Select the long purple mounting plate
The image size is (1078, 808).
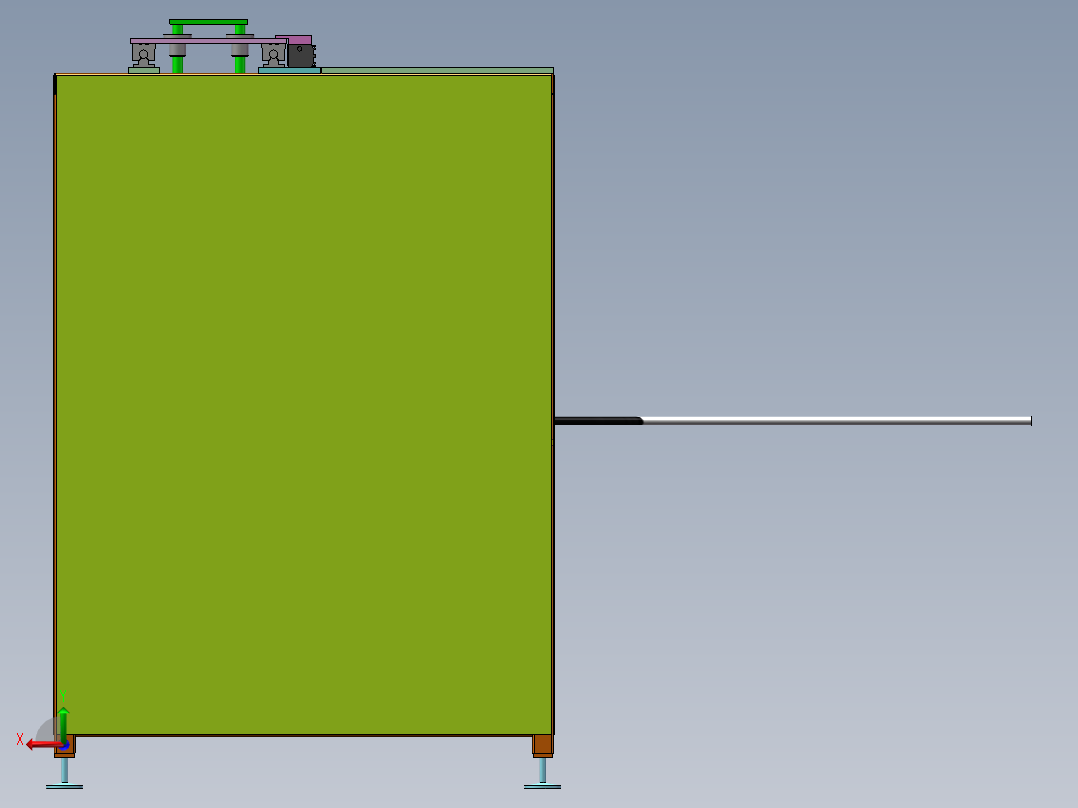209,41
